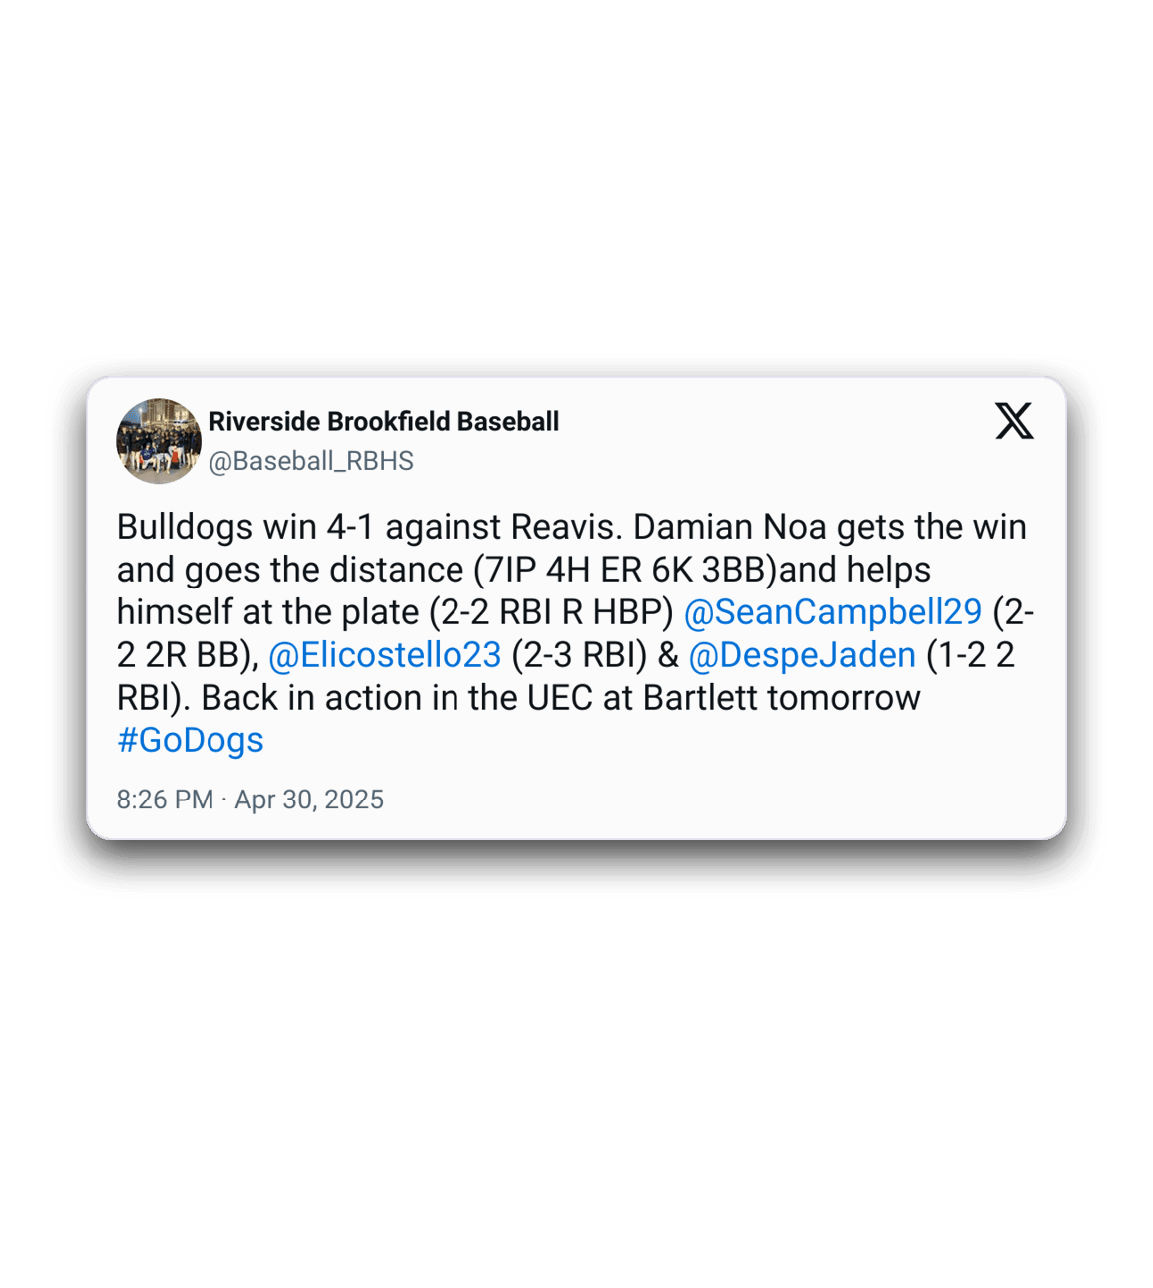Click the Apr 30, 2025 date

309,800
